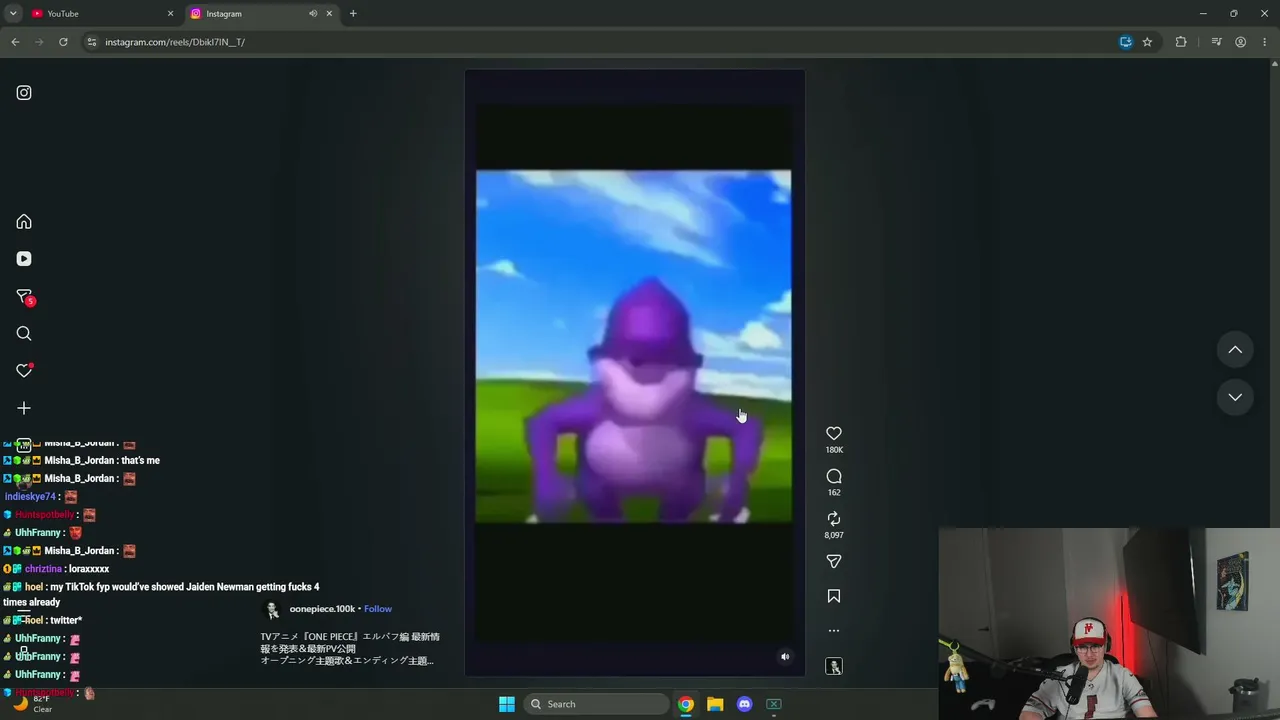View site information for instagram.com
Screen dimensions: 1280x720
92,42
